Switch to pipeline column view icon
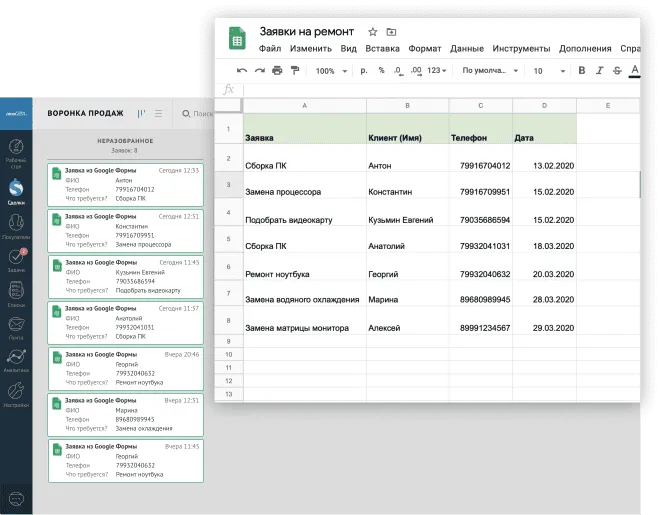The height and width of the screenshot is (515, 661). (141, 114)
